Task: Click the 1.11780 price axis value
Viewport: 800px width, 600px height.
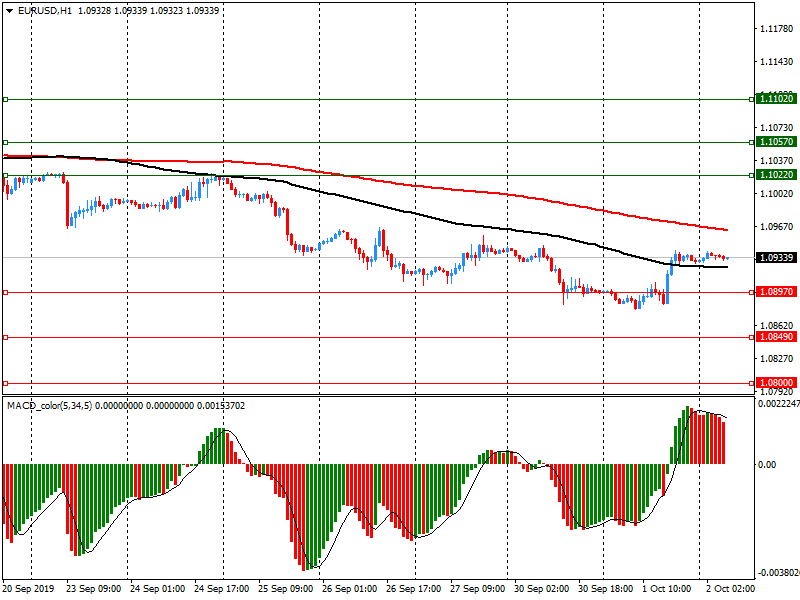Action: pyautogui.click(x=777, y=29)
